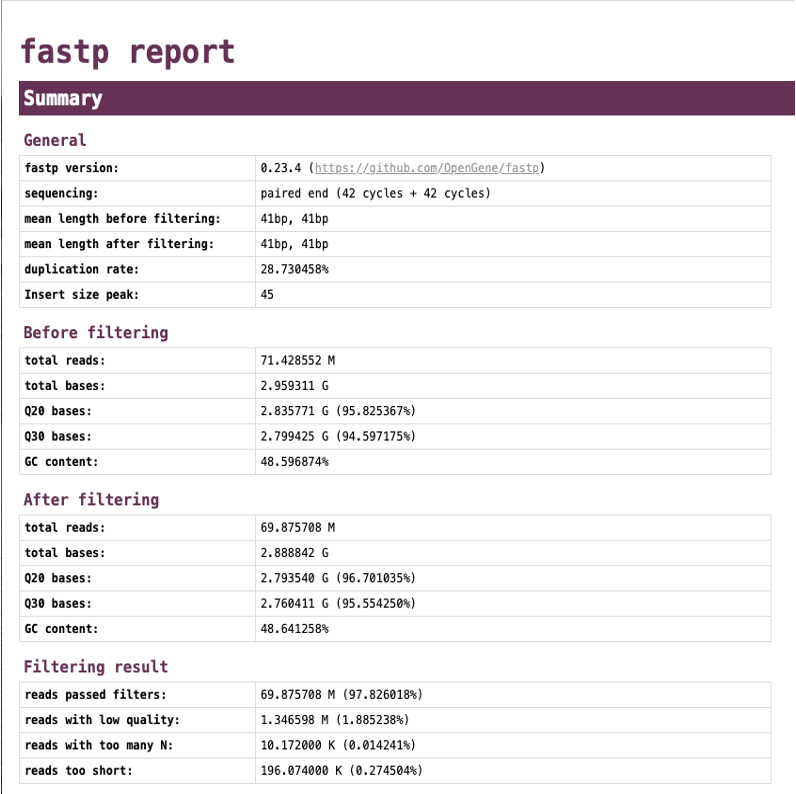Click the Insert size peak value 45

pyautogui.click(x=267, y=295)
